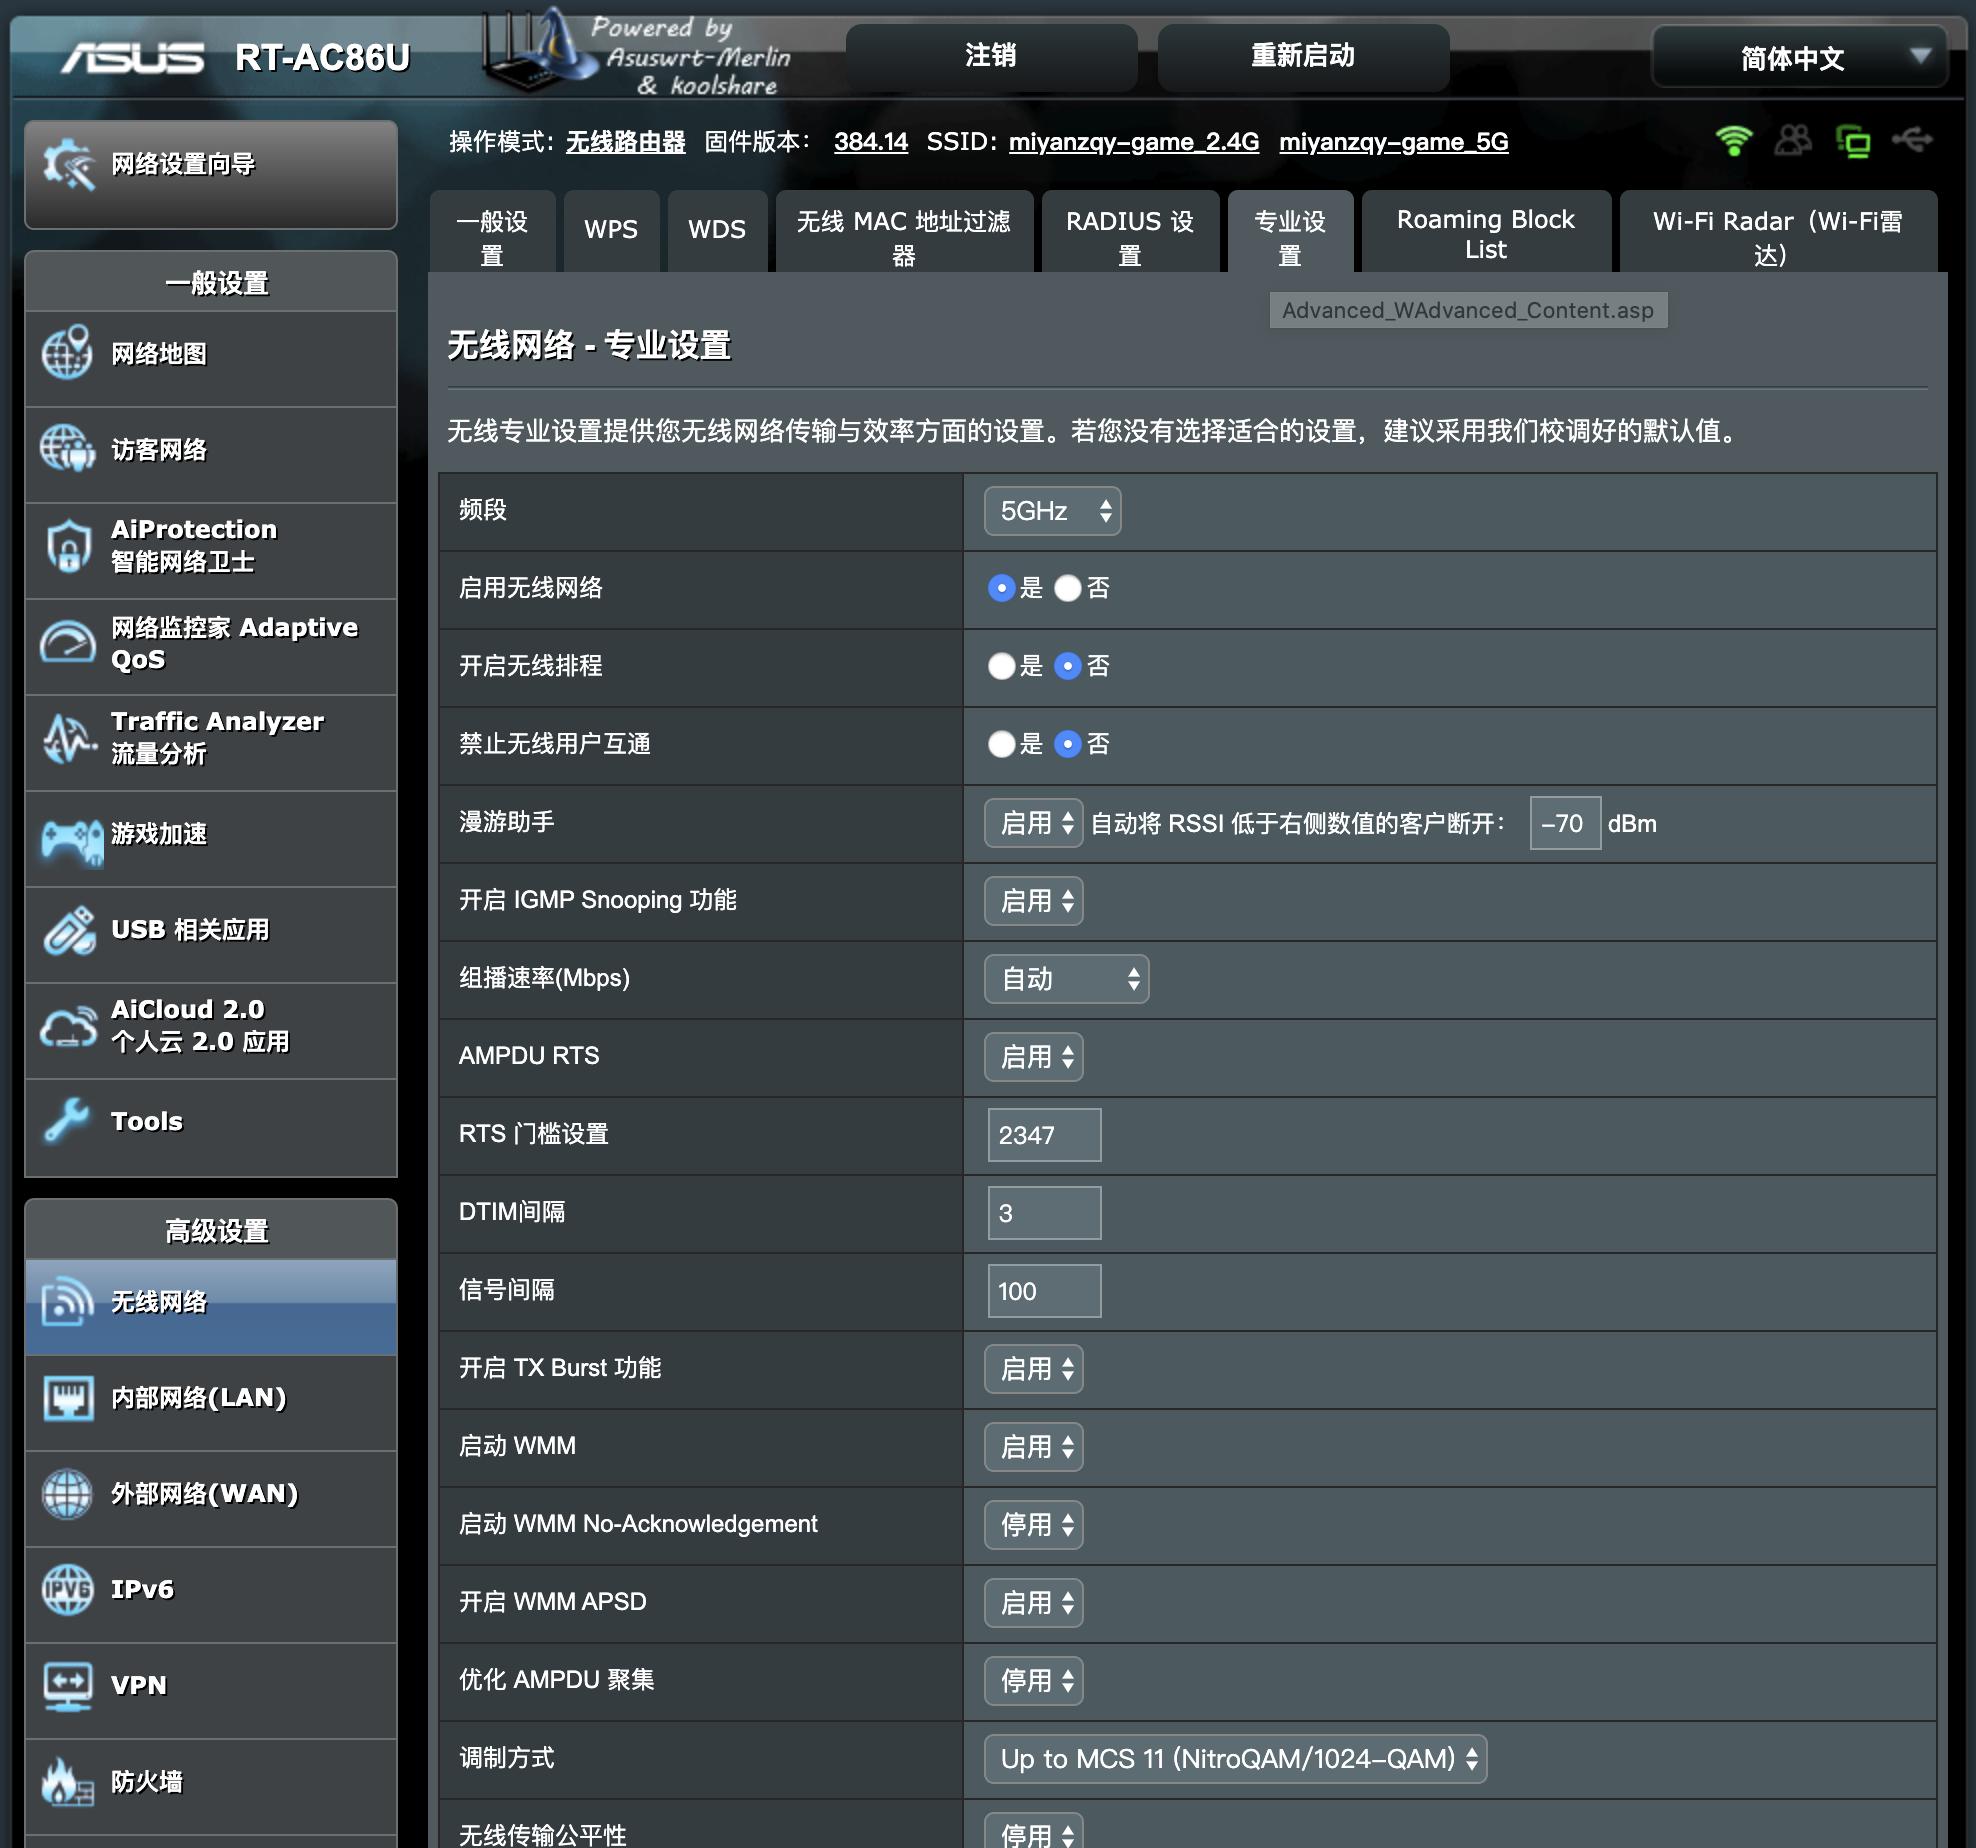This screenshot has width=1976, height=1848.
Task: Open AiProtection 智能网络卫士
Action: [192, 546]
